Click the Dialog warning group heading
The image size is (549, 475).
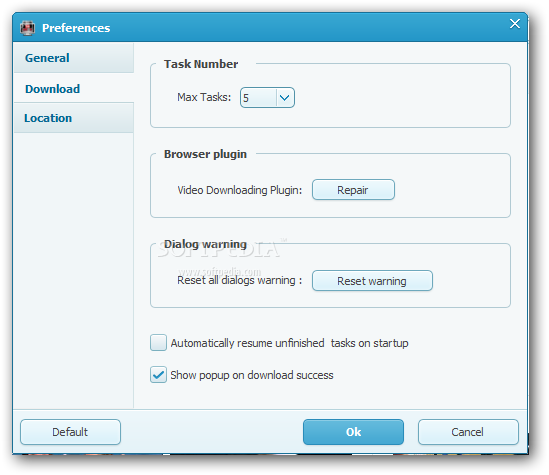coord(205,244)
